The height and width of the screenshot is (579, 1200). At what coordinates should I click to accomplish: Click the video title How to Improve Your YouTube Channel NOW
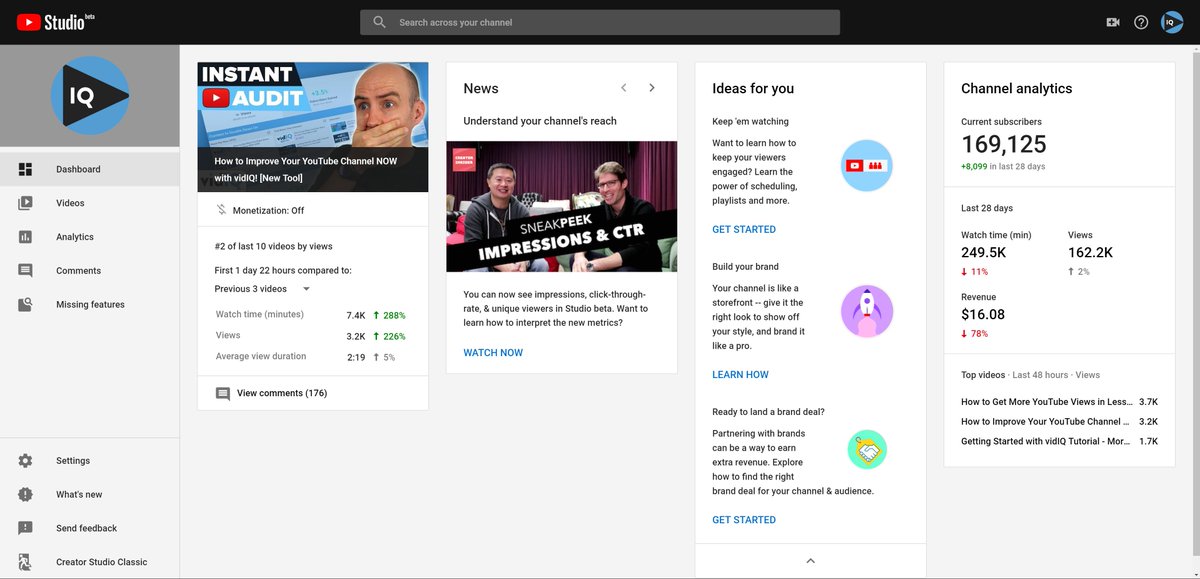coord(308,169)
